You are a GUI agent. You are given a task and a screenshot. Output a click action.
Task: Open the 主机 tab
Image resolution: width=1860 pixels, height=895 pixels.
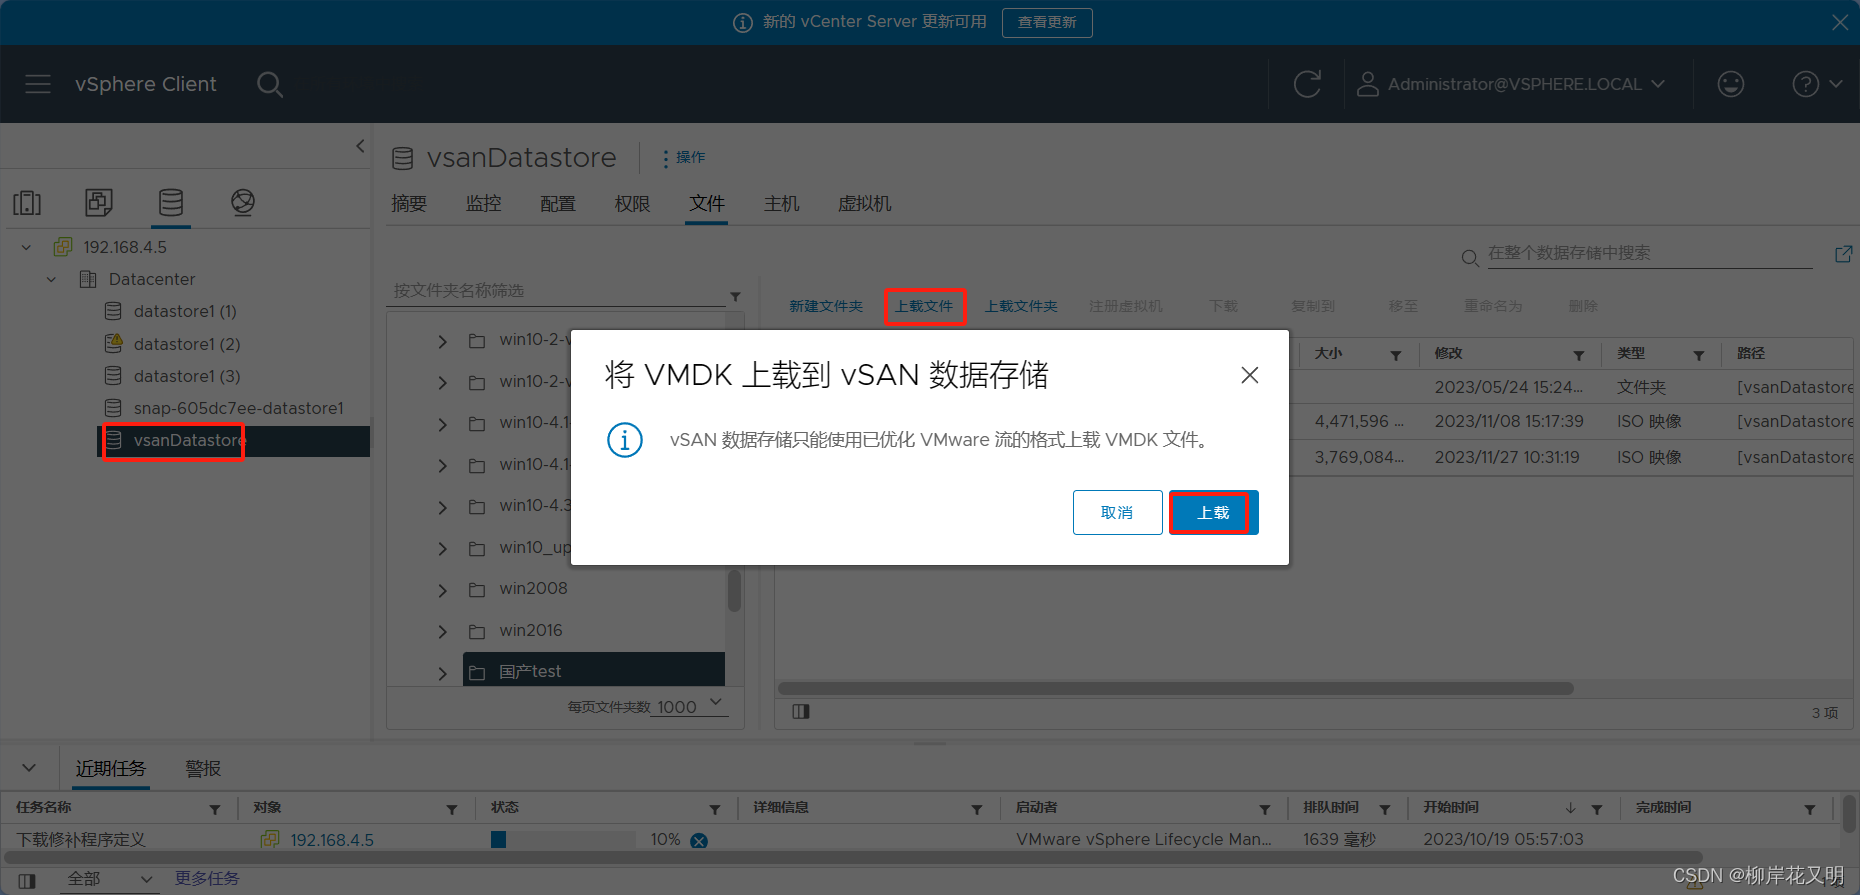point(782,204)
